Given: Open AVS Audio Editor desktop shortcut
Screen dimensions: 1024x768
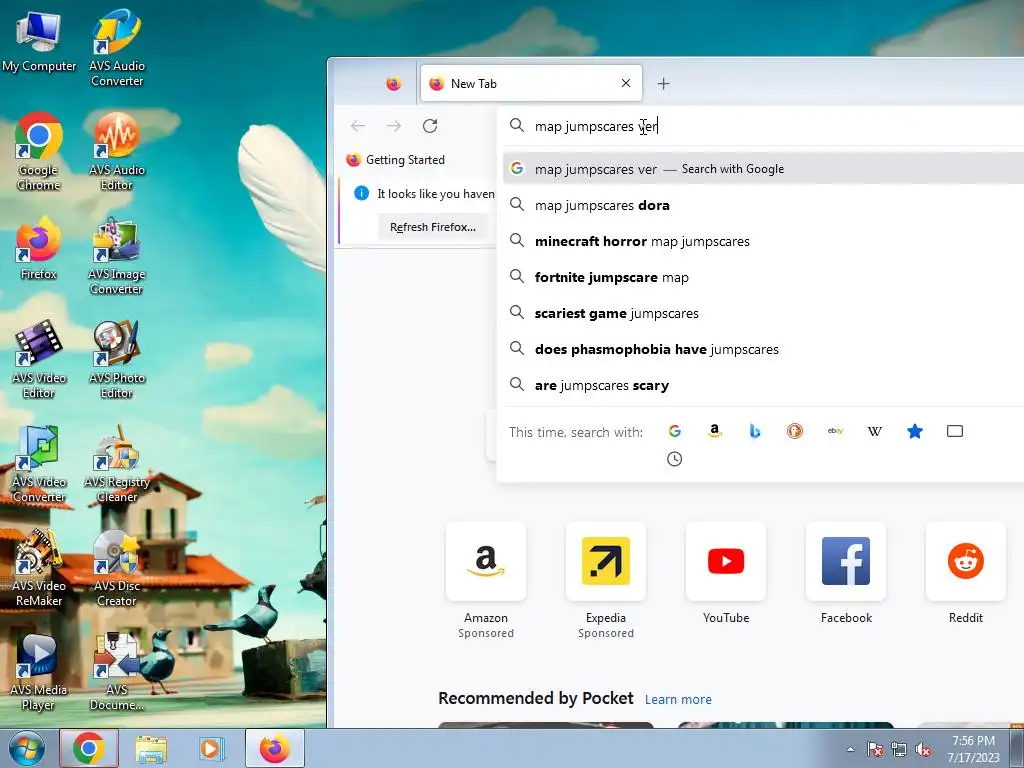Looking at the screenshot, I should coord(117,152).
